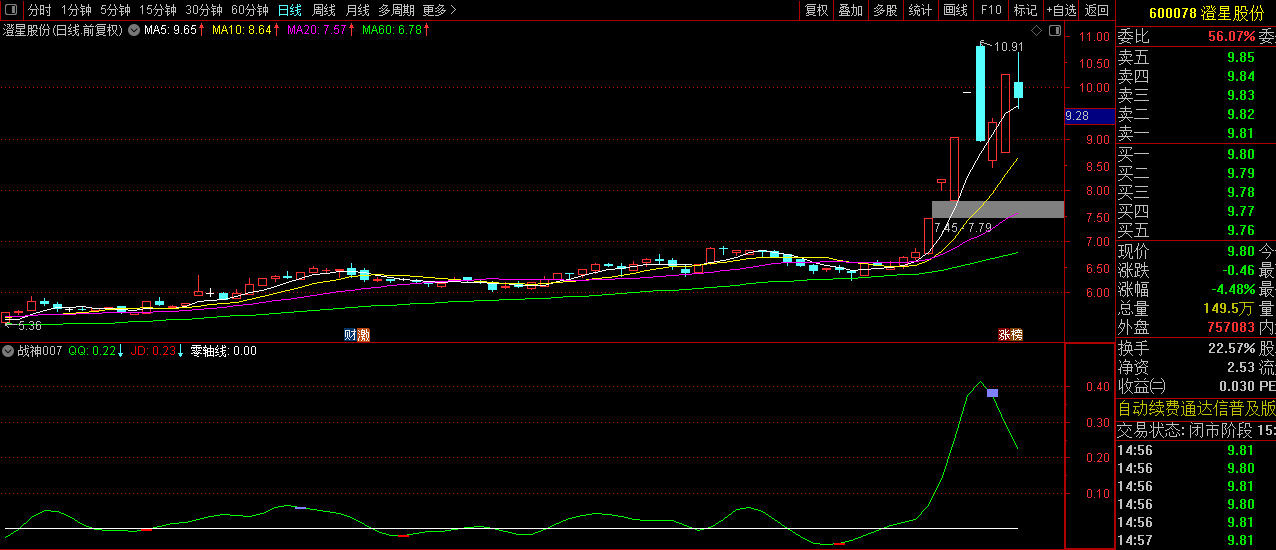Click the 复权 adjustment button
1276x550 pixels.
tap(817, 10)
